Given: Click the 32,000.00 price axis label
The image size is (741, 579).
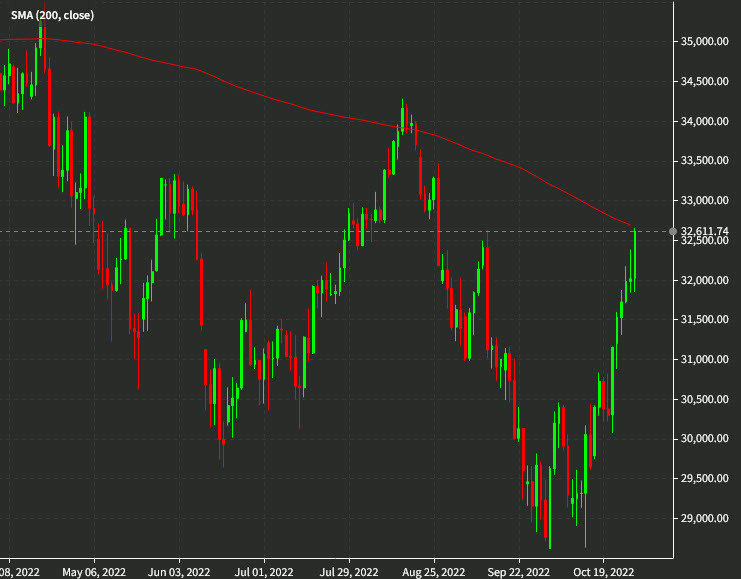Looking at the screenshot, I should 704,280.
